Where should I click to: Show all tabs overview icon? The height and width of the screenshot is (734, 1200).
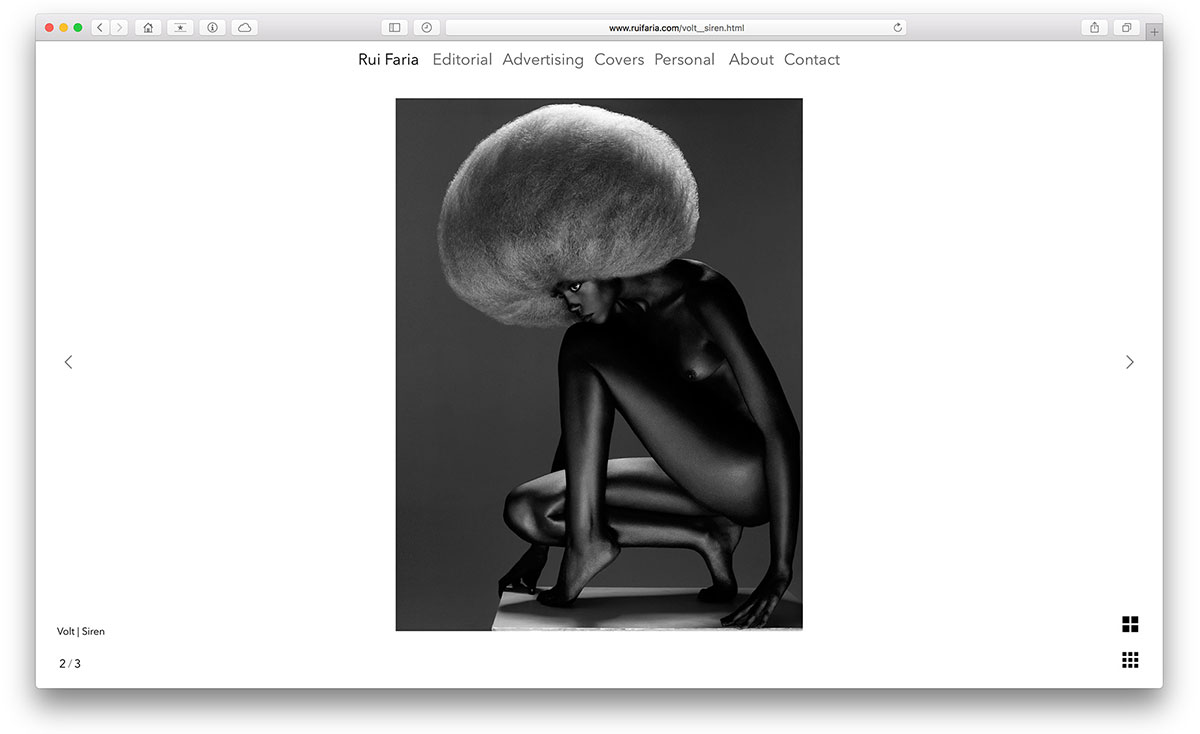(x=1126, y=28)
